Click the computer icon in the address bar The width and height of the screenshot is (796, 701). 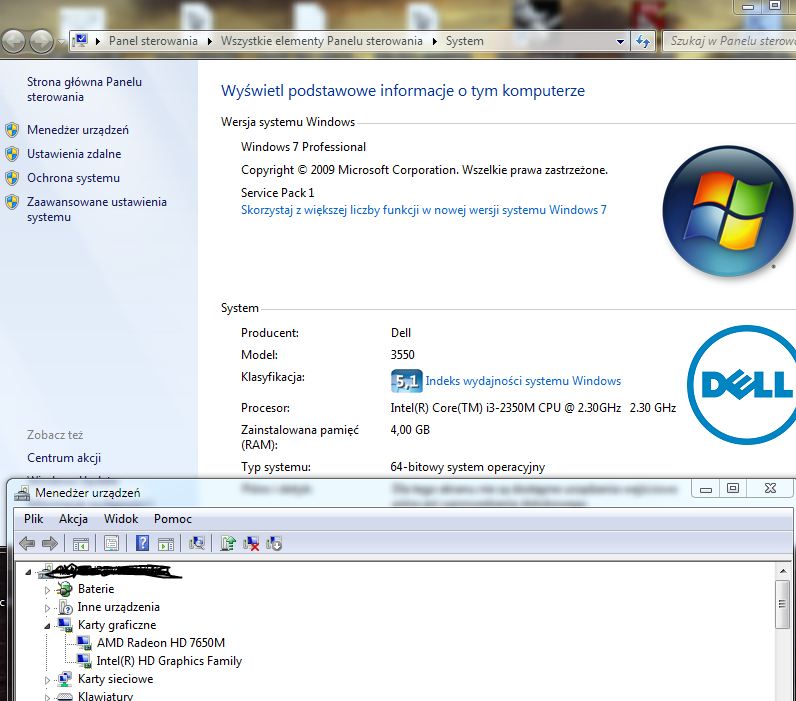tap(80, 40)
